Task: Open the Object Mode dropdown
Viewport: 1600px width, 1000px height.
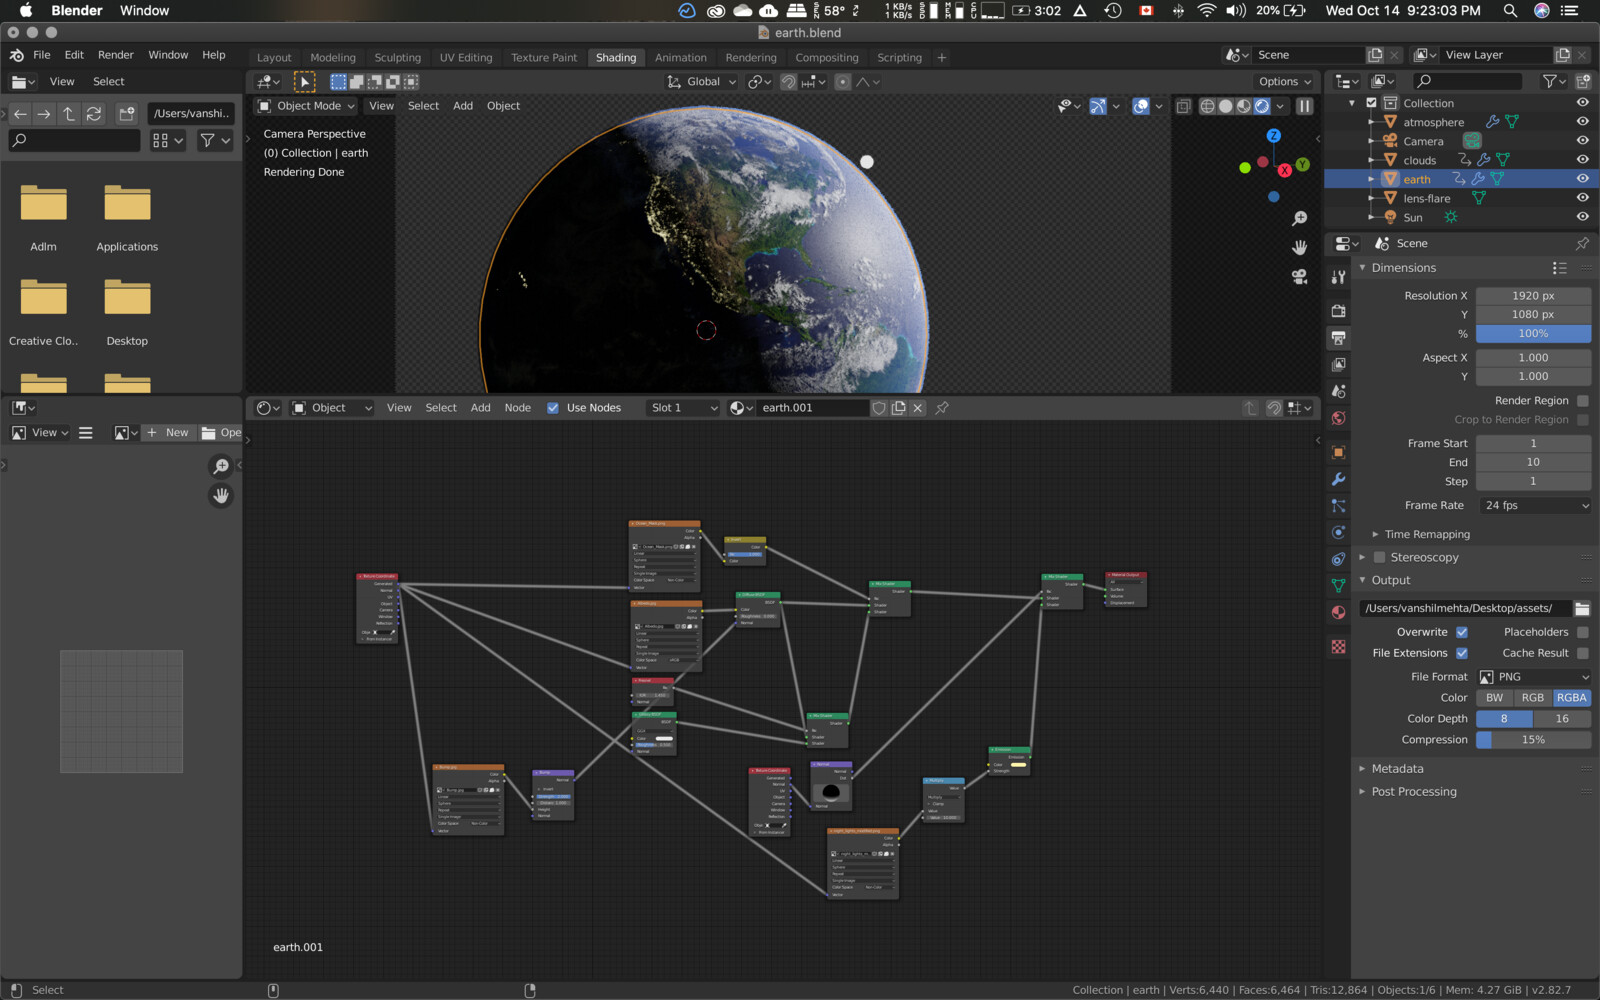Action: [x=306, y=106]
